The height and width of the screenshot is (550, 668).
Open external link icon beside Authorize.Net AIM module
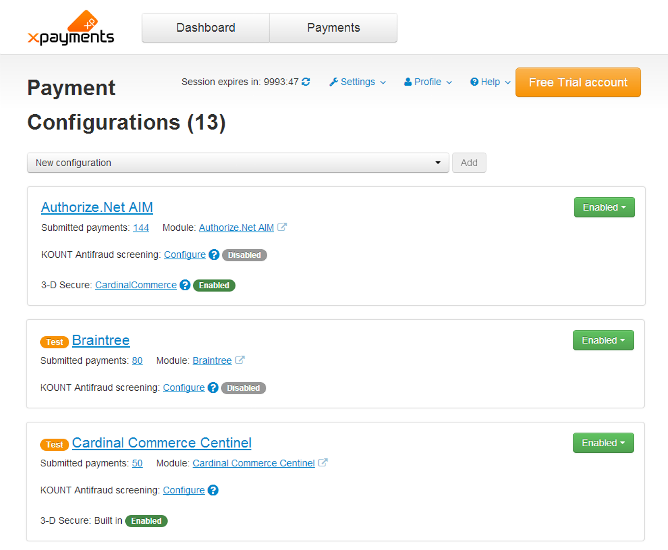click(282, 227)
